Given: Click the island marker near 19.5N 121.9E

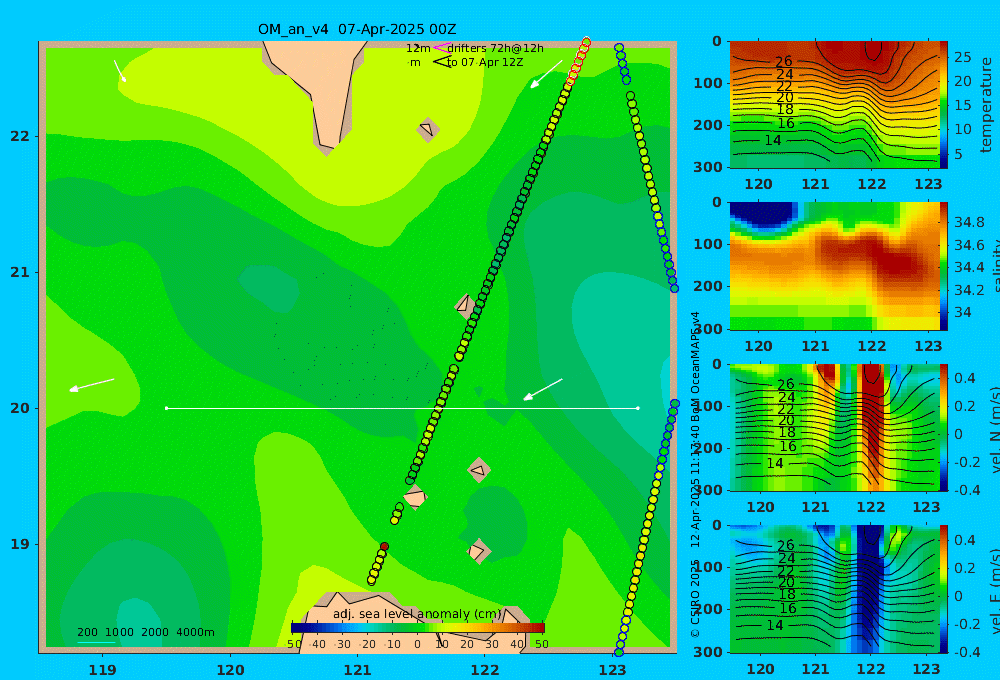Looking at the screenshot, I should 478,471.
